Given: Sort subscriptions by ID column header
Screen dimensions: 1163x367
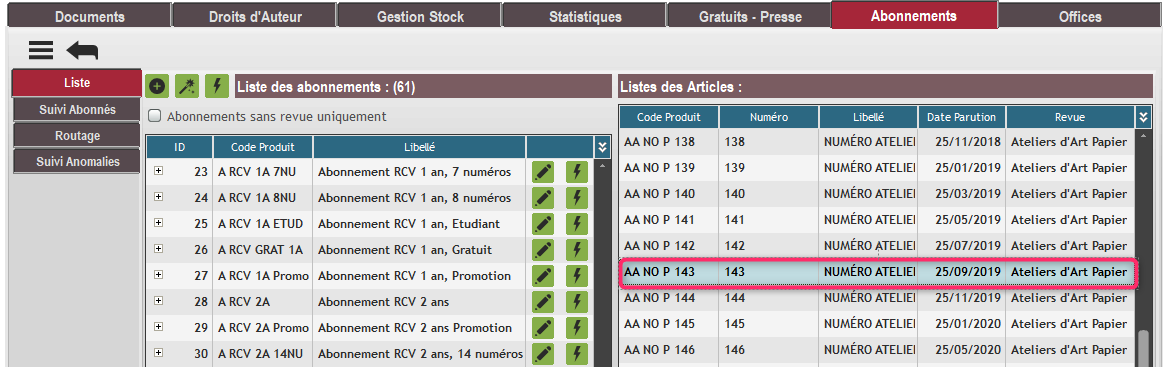Looking at the screenshot, I should coord(179,147).
